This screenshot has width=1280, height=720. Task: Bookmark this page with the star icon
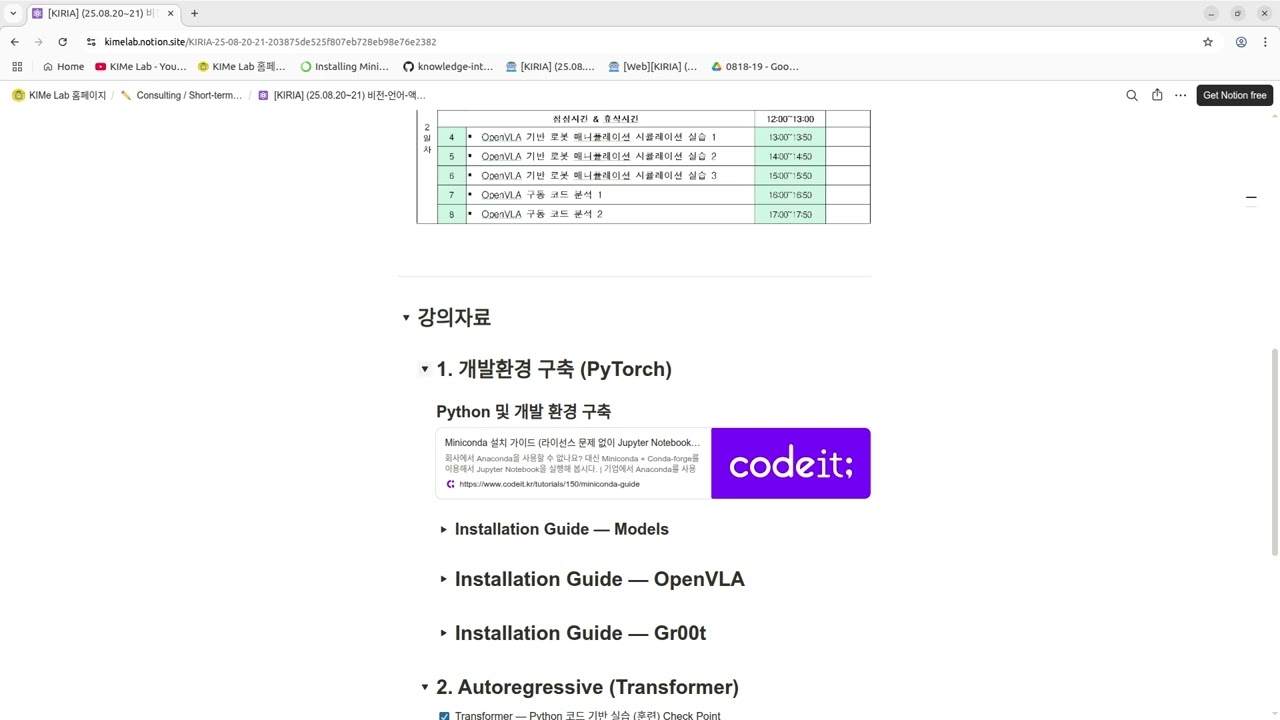pos(1208,42)
